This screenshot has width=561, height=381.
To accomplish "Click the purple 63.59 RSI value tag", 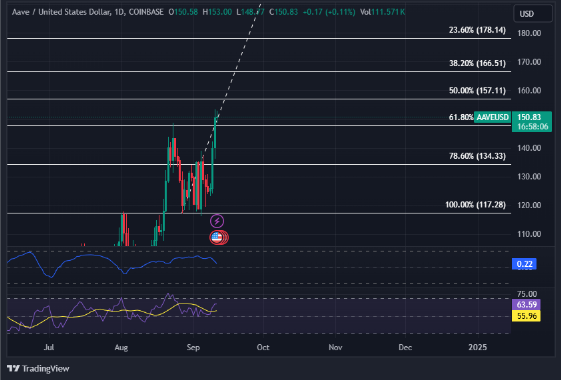I will 526,304.
